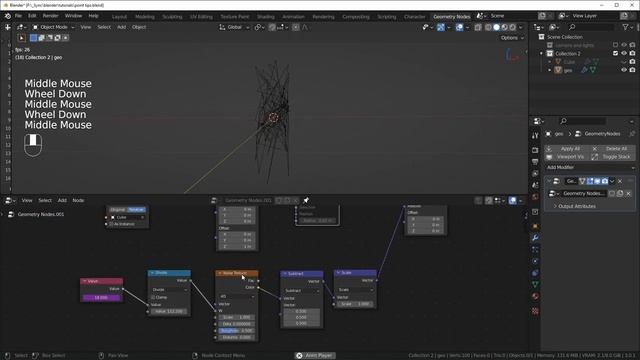This screenshot has height=360, width=640.
Task: Open the node editor Add menu
Action: click(62, 200)
